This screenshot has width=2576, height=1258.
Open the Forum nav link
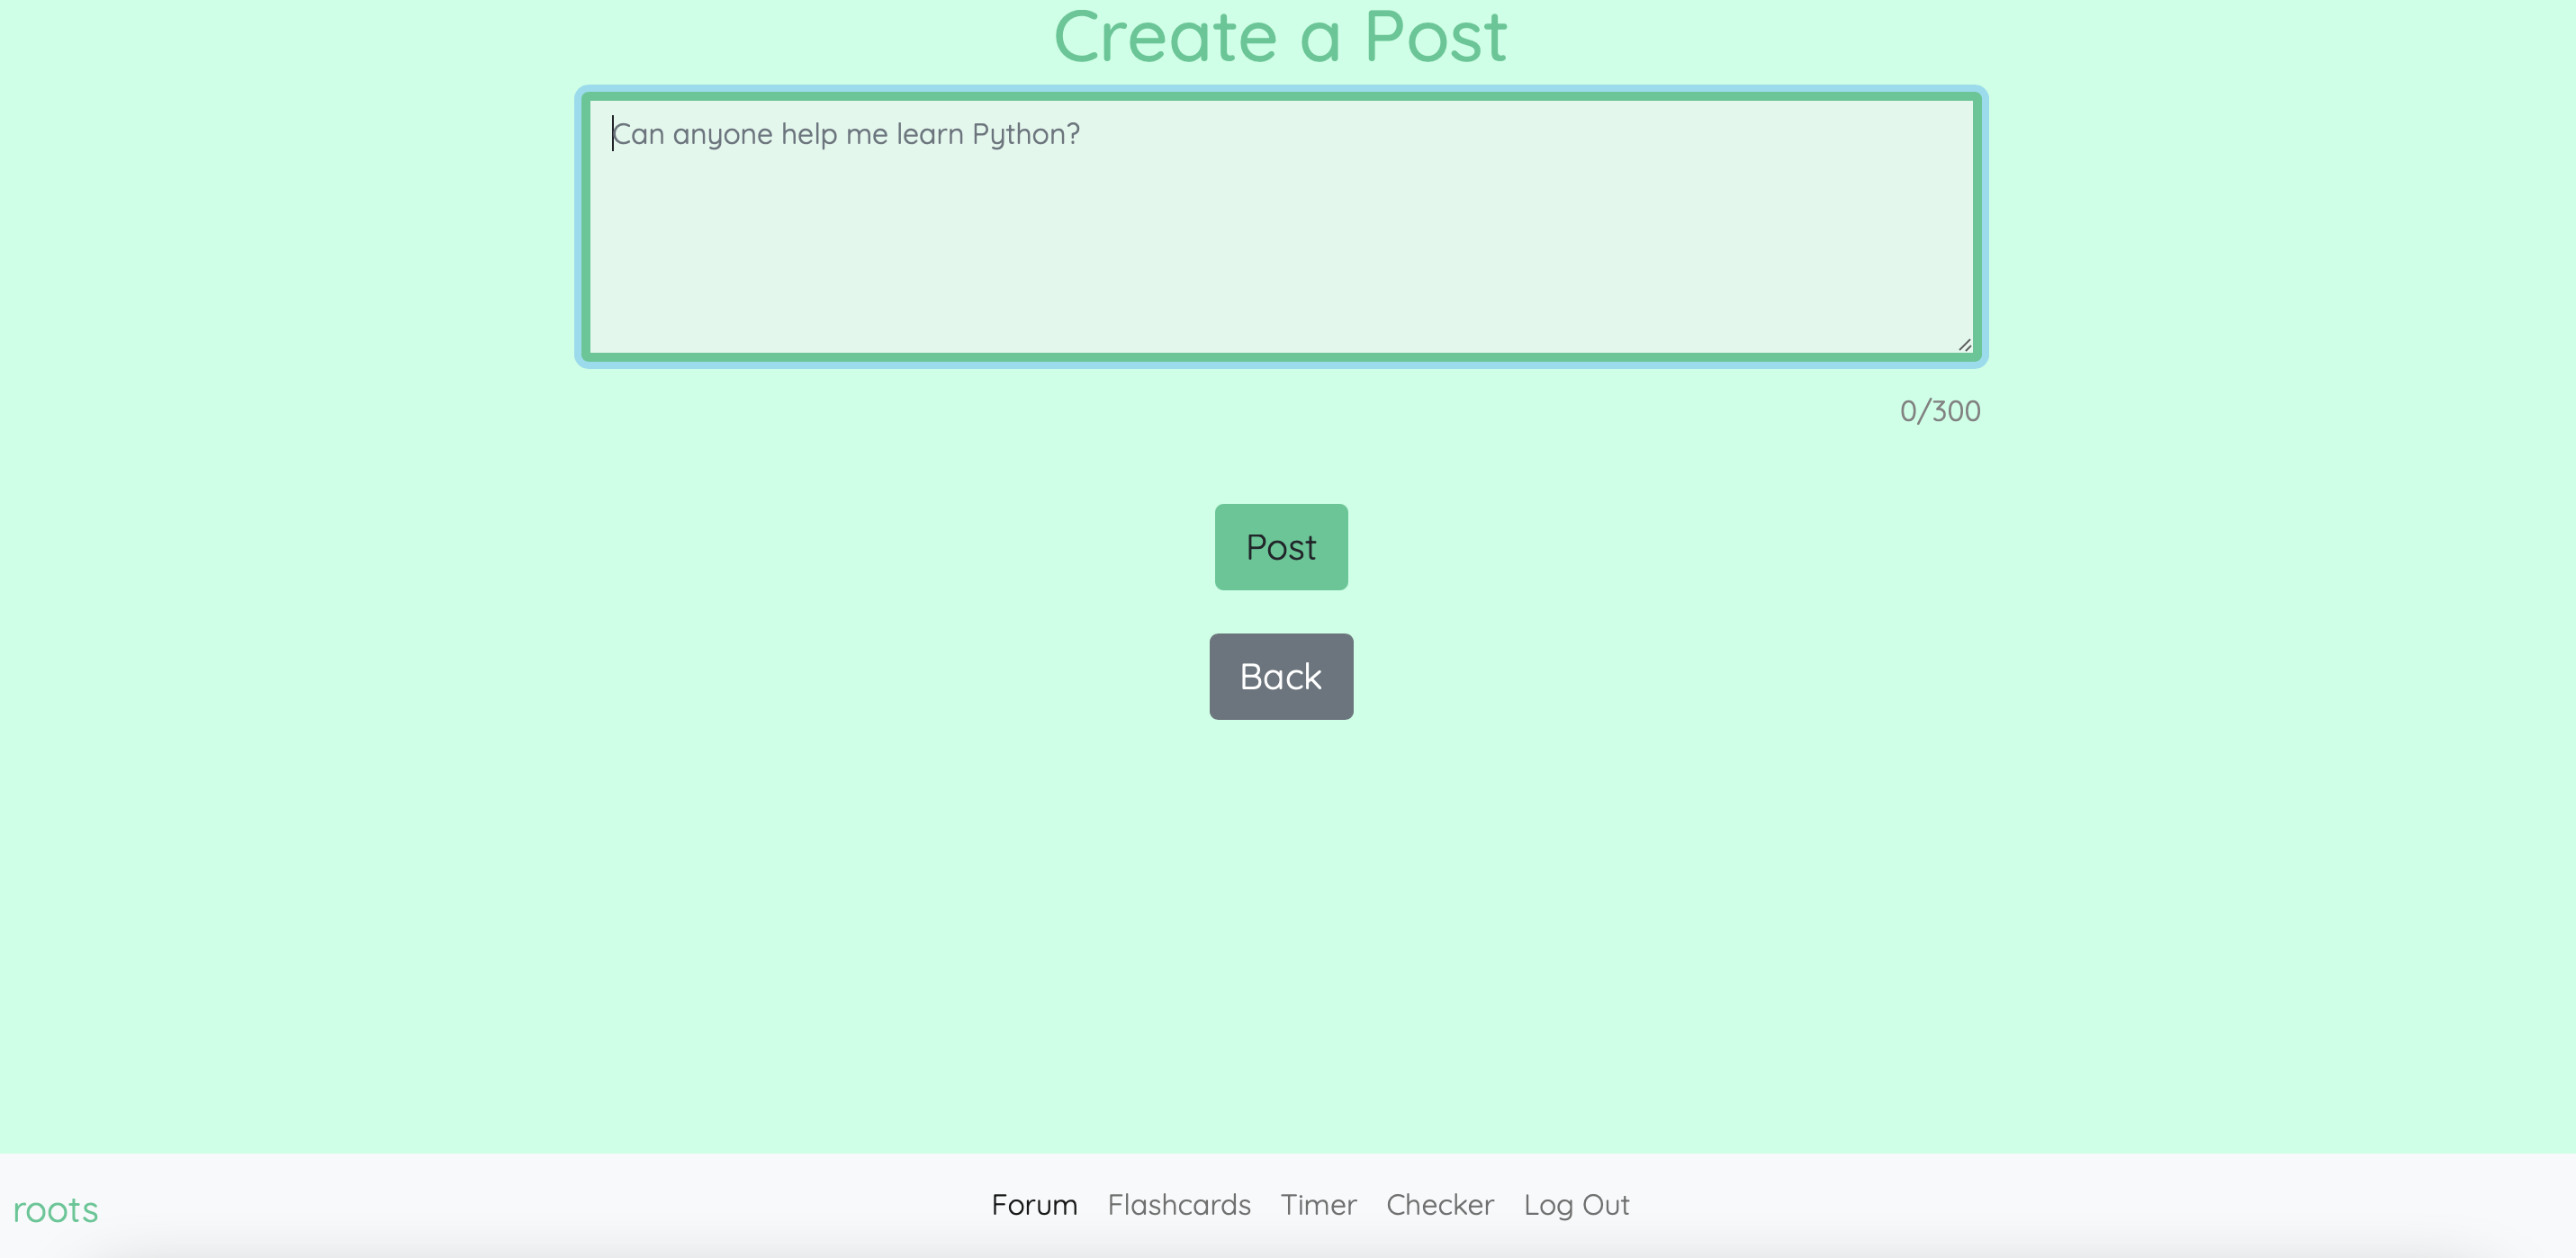click(x=1034, y=1205)
